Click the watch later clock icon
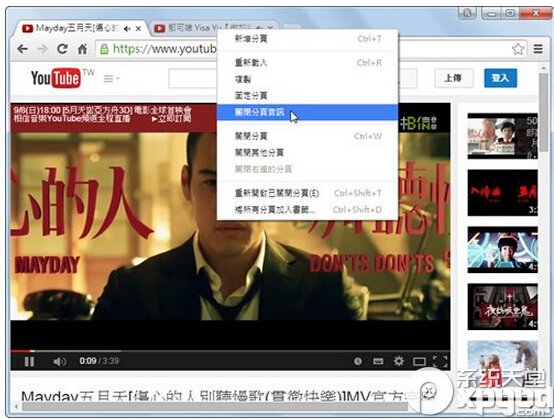 point(358,361)
